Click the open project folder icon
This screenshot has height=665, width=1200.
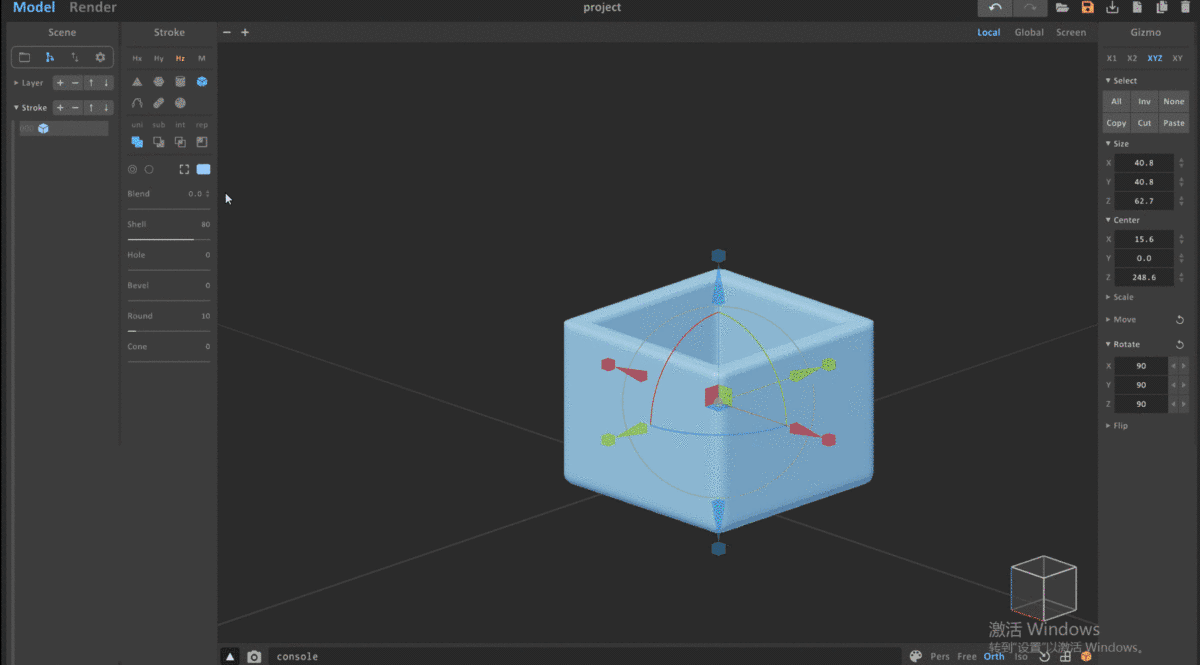point(1062,8)
